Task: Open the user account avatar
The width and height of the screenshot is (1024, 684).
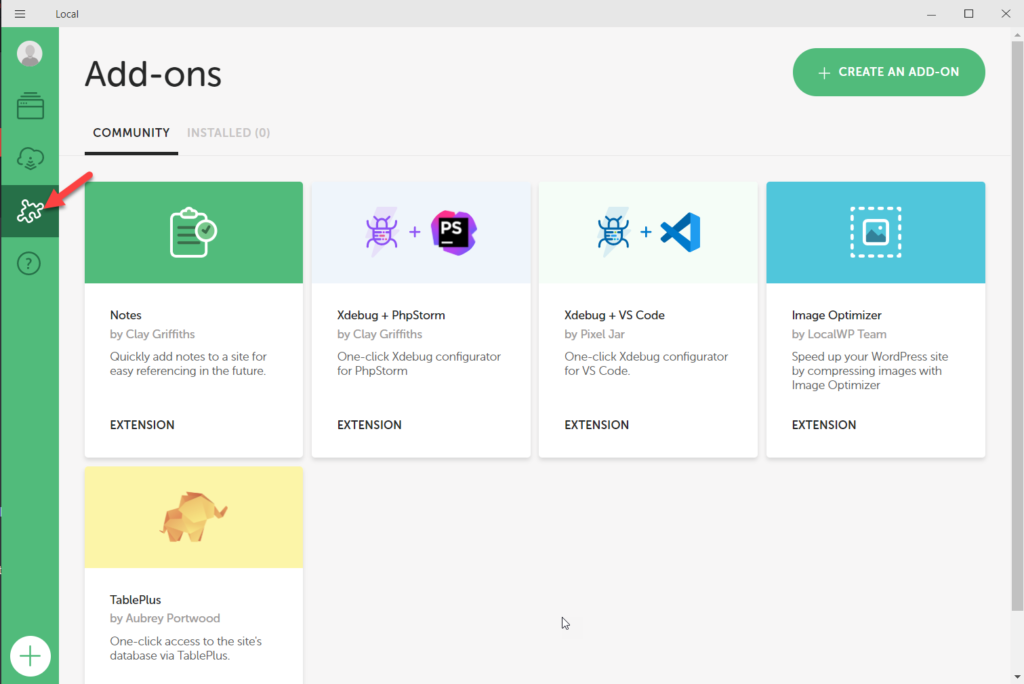Action: 29,54
